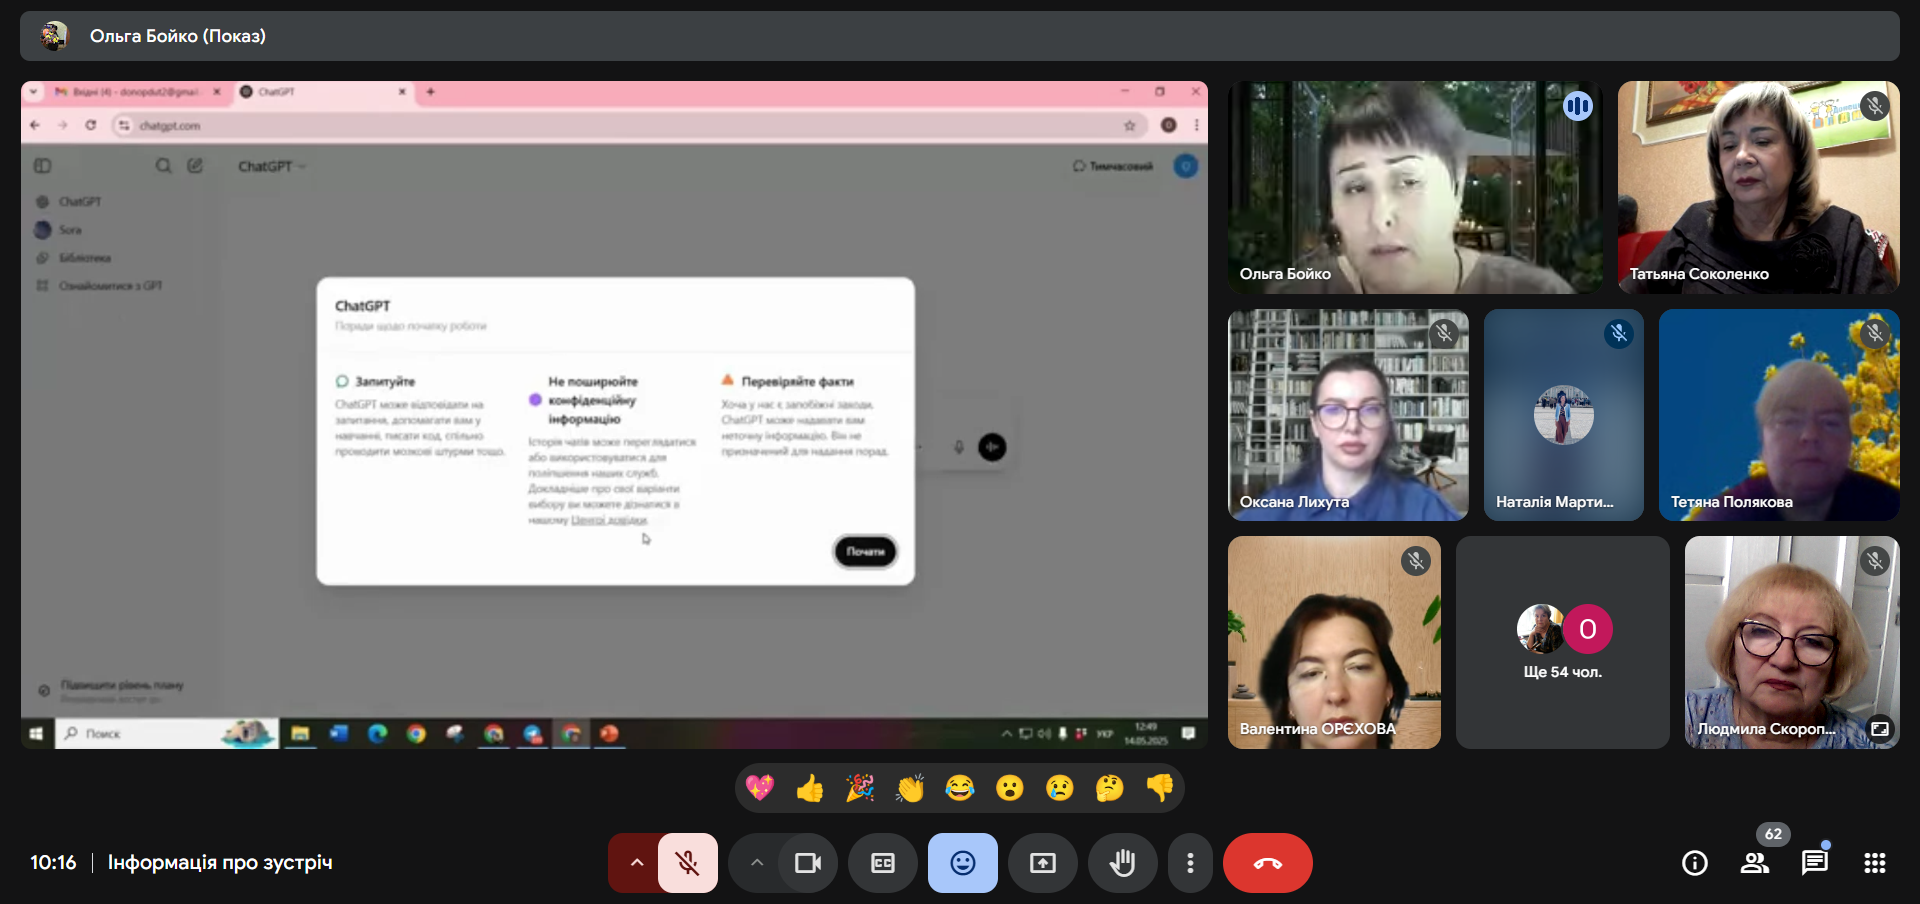This screenshot has height=904, width=1920.
Task: Turn on the camera
Action: (807, 863)
